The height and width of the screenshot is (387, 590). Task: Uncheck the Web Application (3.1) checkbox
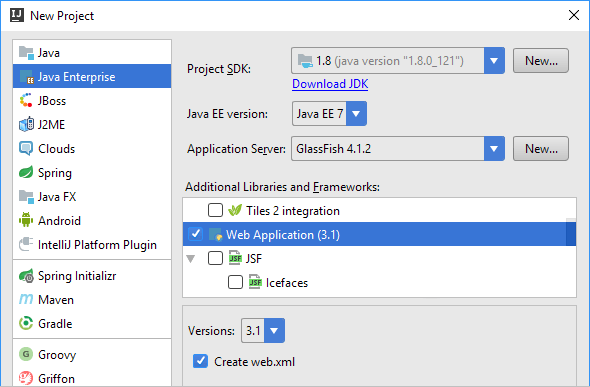(x=196, y=234)
